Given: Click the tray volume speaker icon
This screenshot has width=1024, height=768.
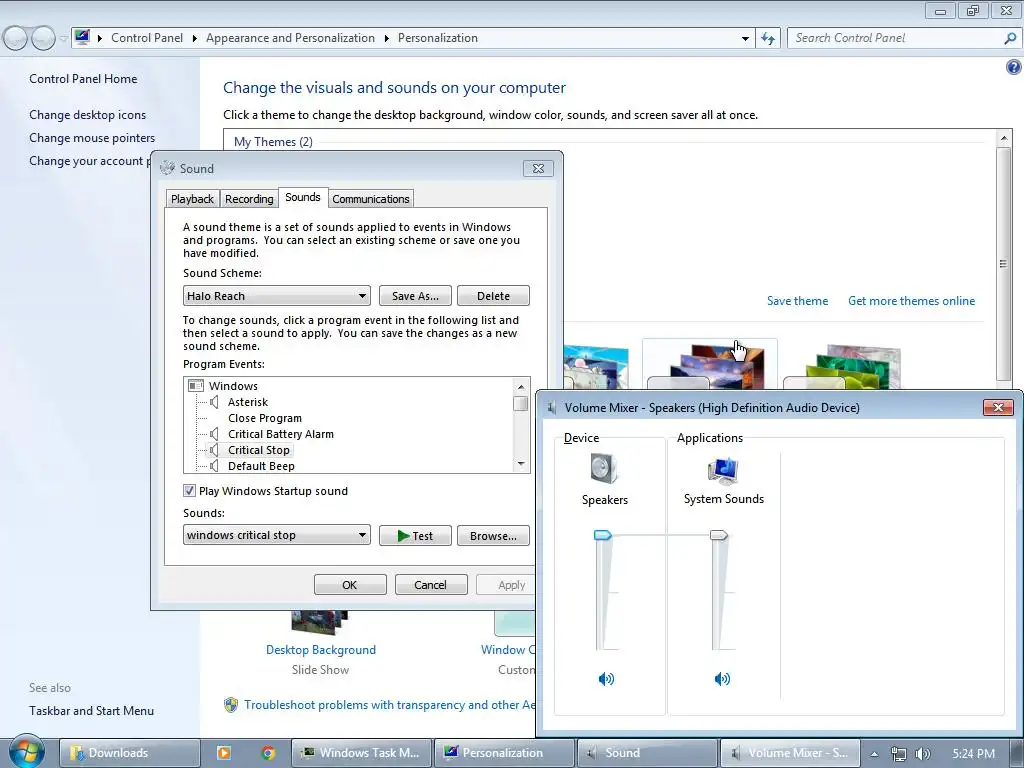Looking at the screenshot, I should [922, 754].
